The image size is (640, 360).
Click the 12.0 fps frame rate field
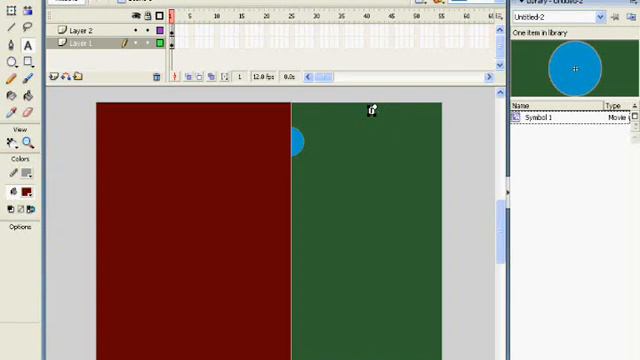click(263, 77)
